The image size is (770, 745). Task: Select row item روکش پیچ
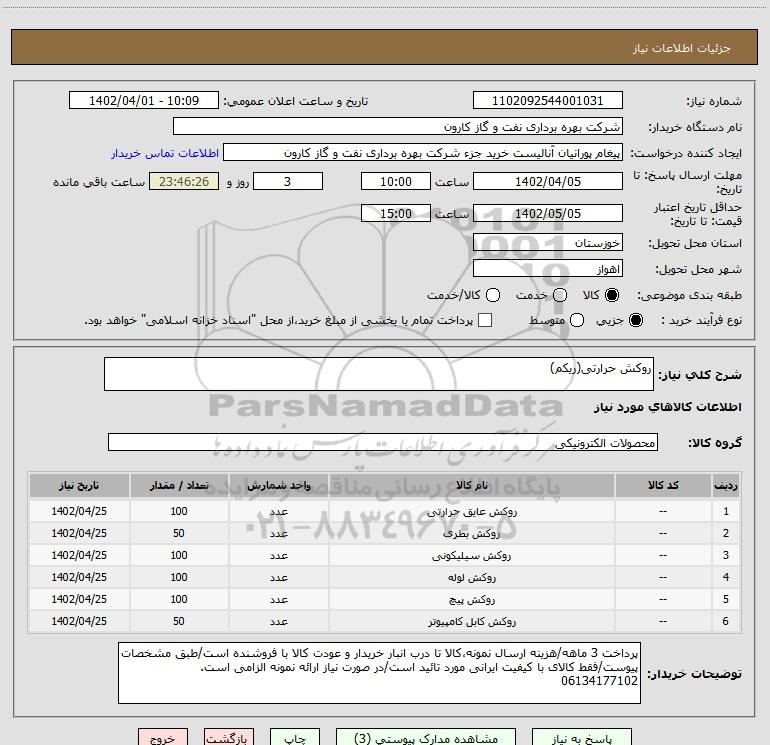[x=471, y=600]
